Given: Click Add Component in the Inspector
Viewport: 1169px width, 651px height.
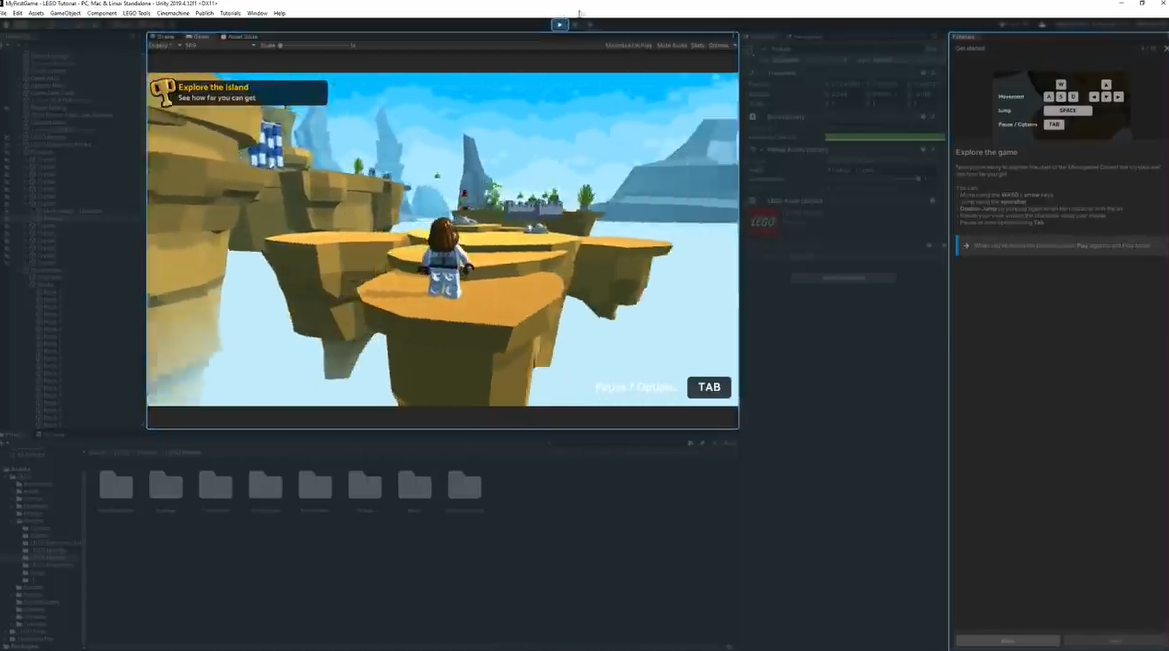Looking at the screenshot, I should coord(843,277).
